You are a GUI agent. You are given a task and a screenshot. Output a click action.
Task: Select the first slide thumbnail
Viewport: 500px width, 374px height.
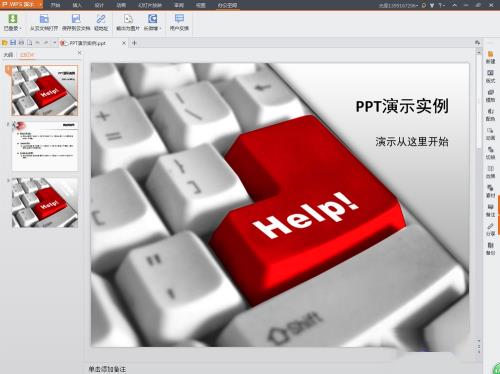[x=45, y=91]
